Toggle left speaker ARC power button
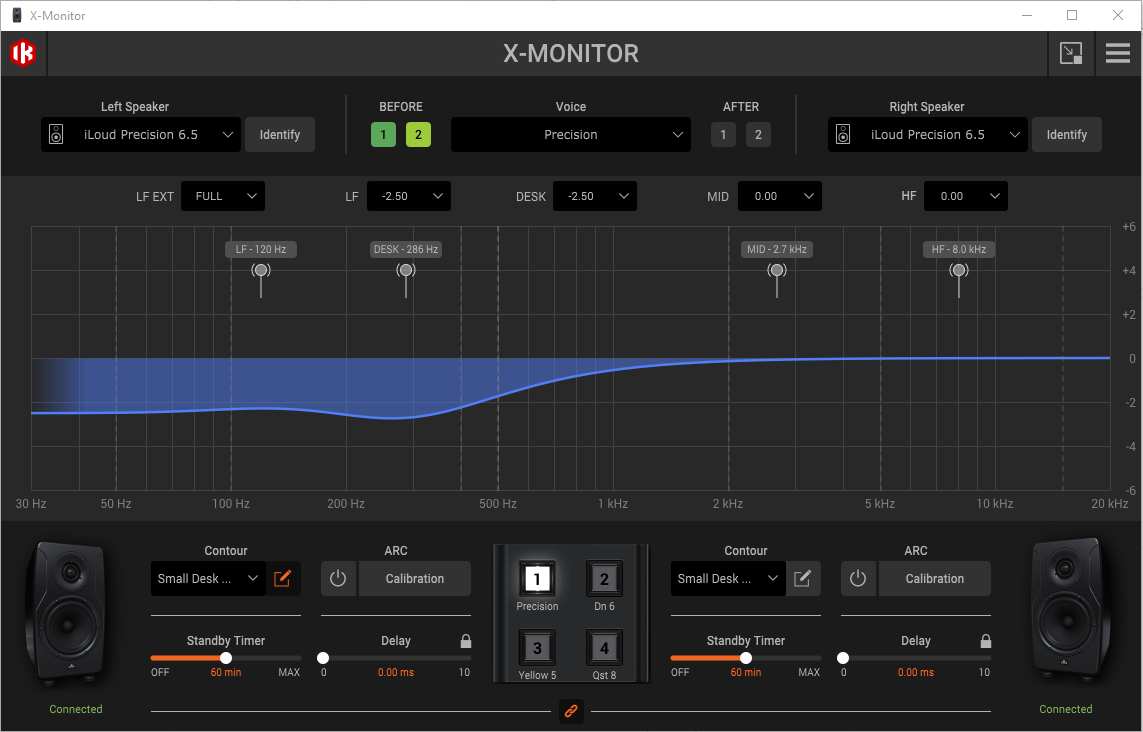This screenshot has height=732, width=1143. (338, 579)
